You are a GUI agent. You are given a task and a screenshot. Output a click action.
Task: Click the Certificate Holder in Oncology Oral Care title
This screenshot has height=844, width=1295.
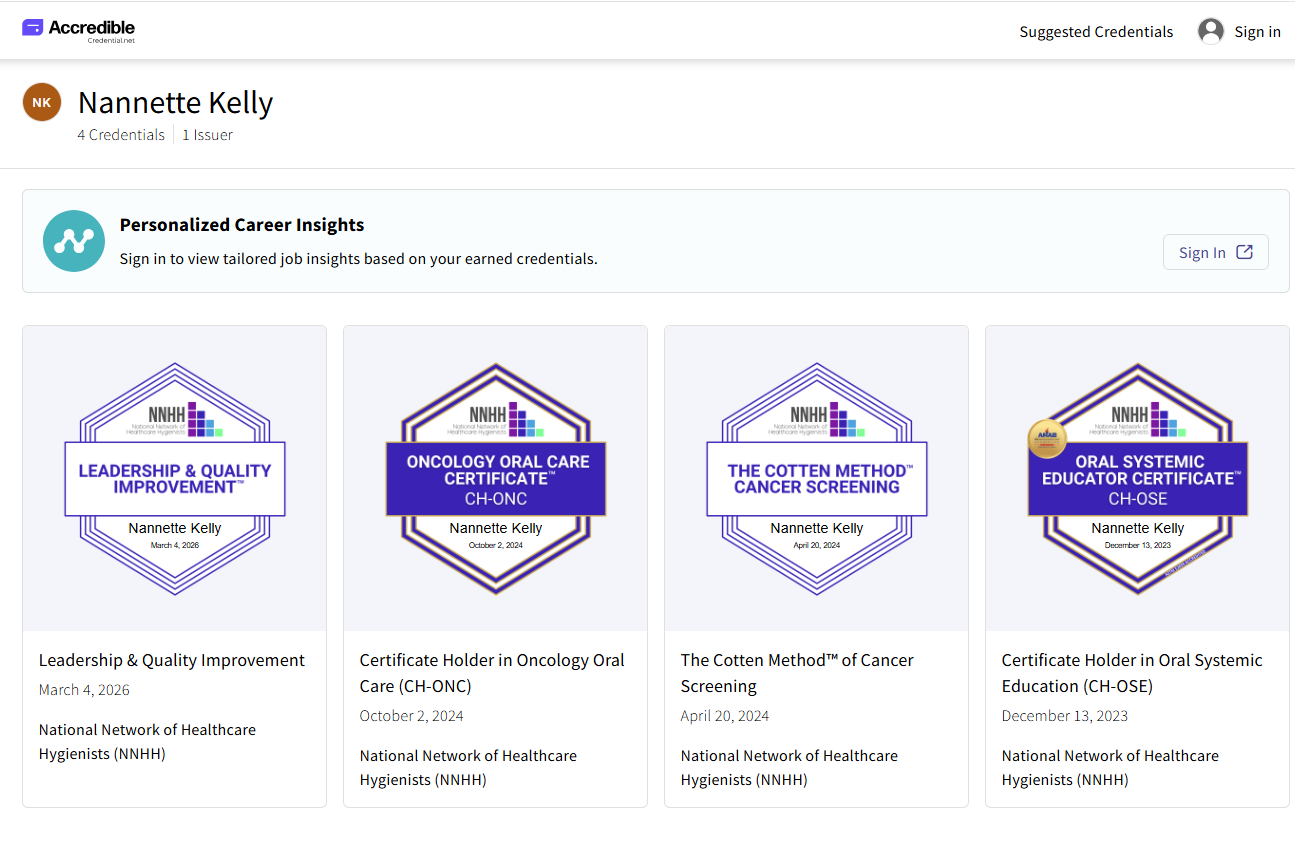(492, 673)
